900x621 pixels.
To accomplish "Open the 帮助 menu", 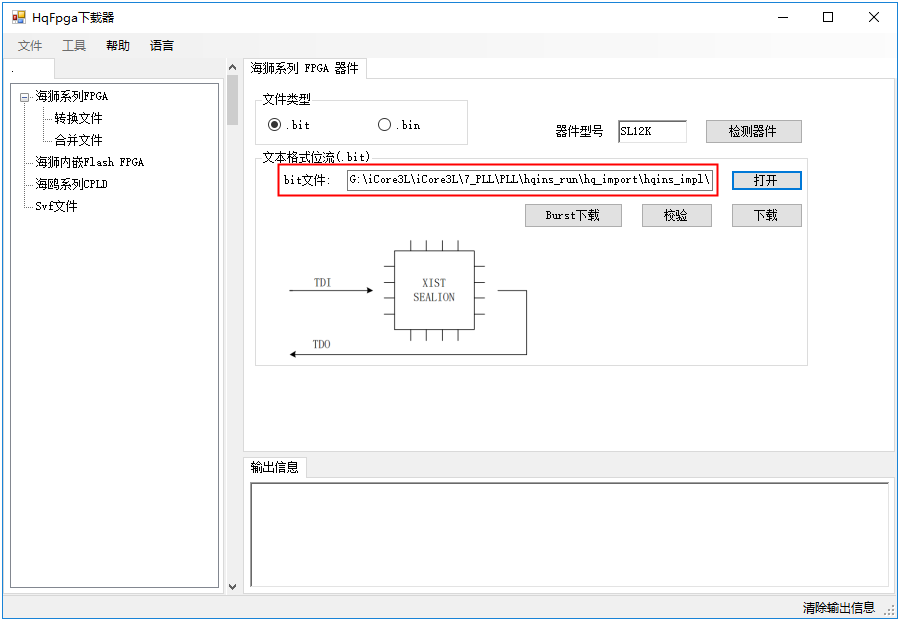I will point(118,46).
